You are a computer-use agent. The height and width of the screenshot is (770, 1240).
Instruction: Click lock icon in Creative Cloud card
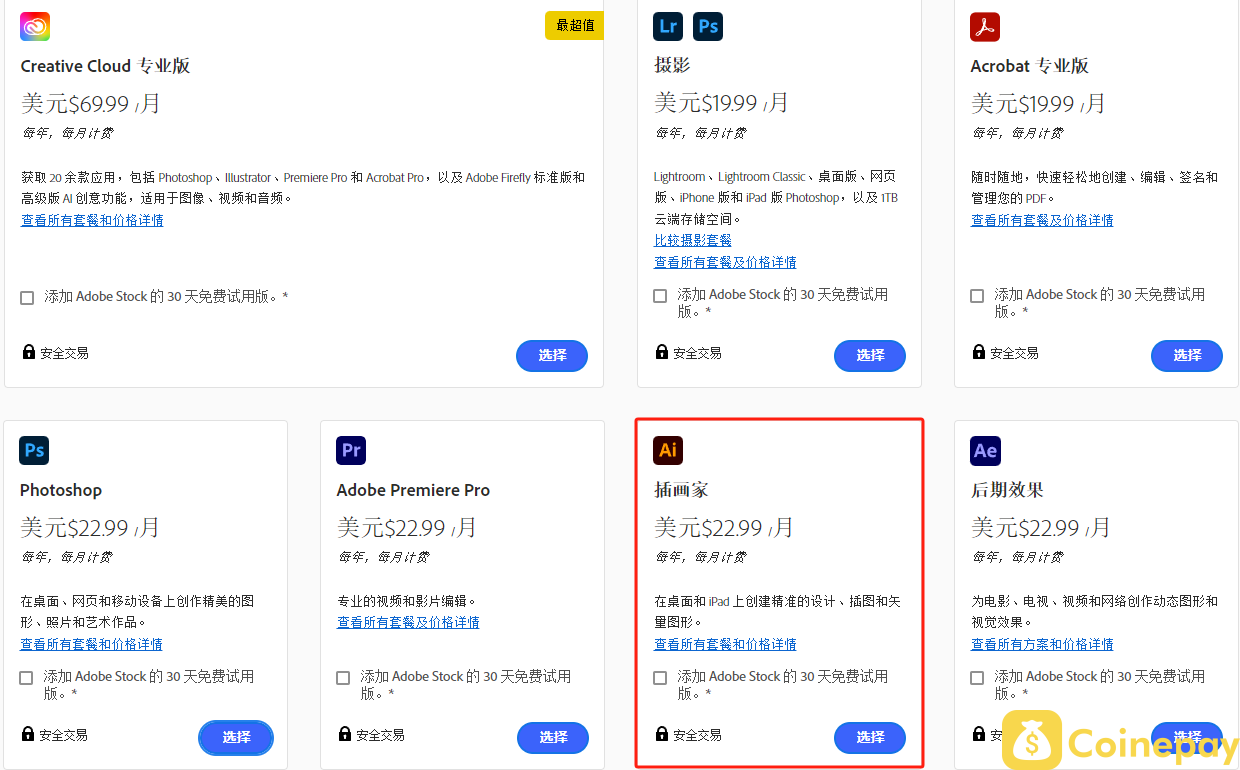[x=28, y=352]
